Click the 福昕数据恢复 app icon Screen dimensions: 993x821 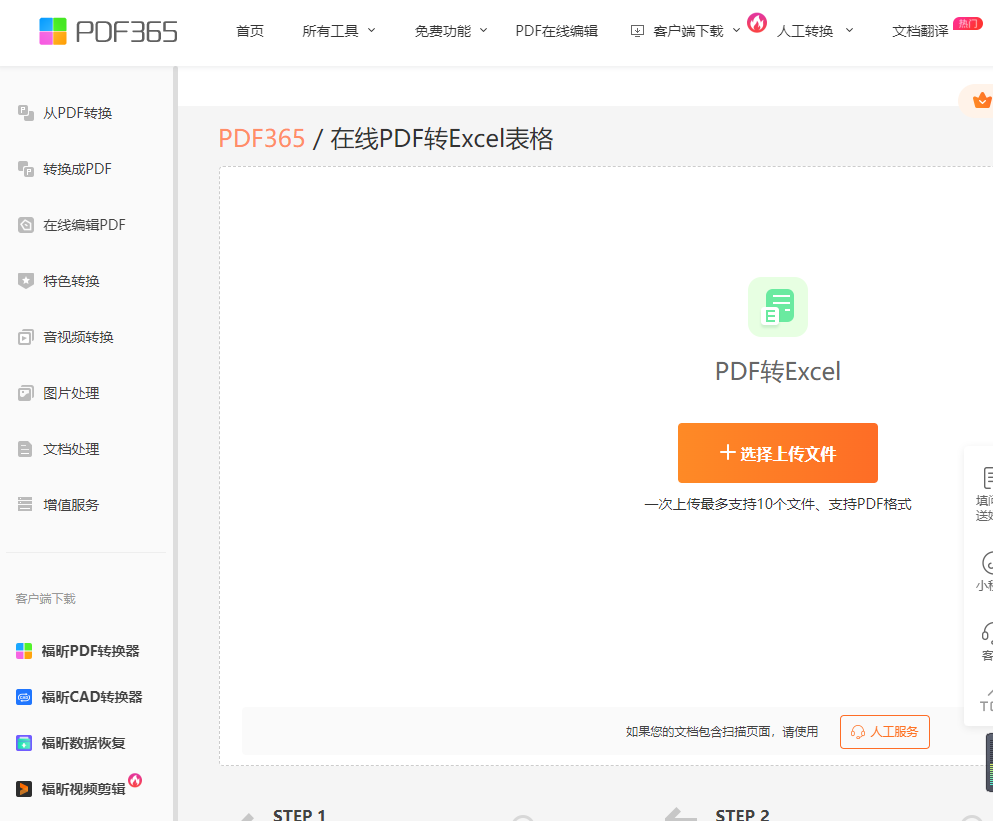(x=24, y=743)
